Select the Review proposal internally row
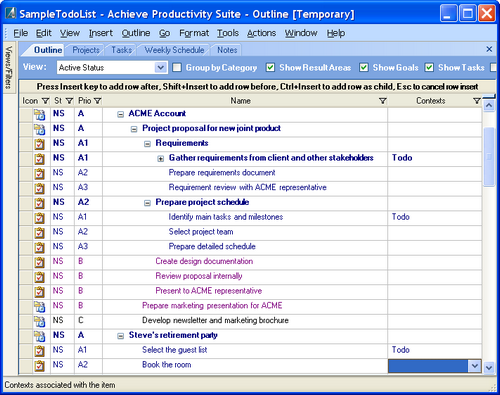 click(x=199, y=276)
